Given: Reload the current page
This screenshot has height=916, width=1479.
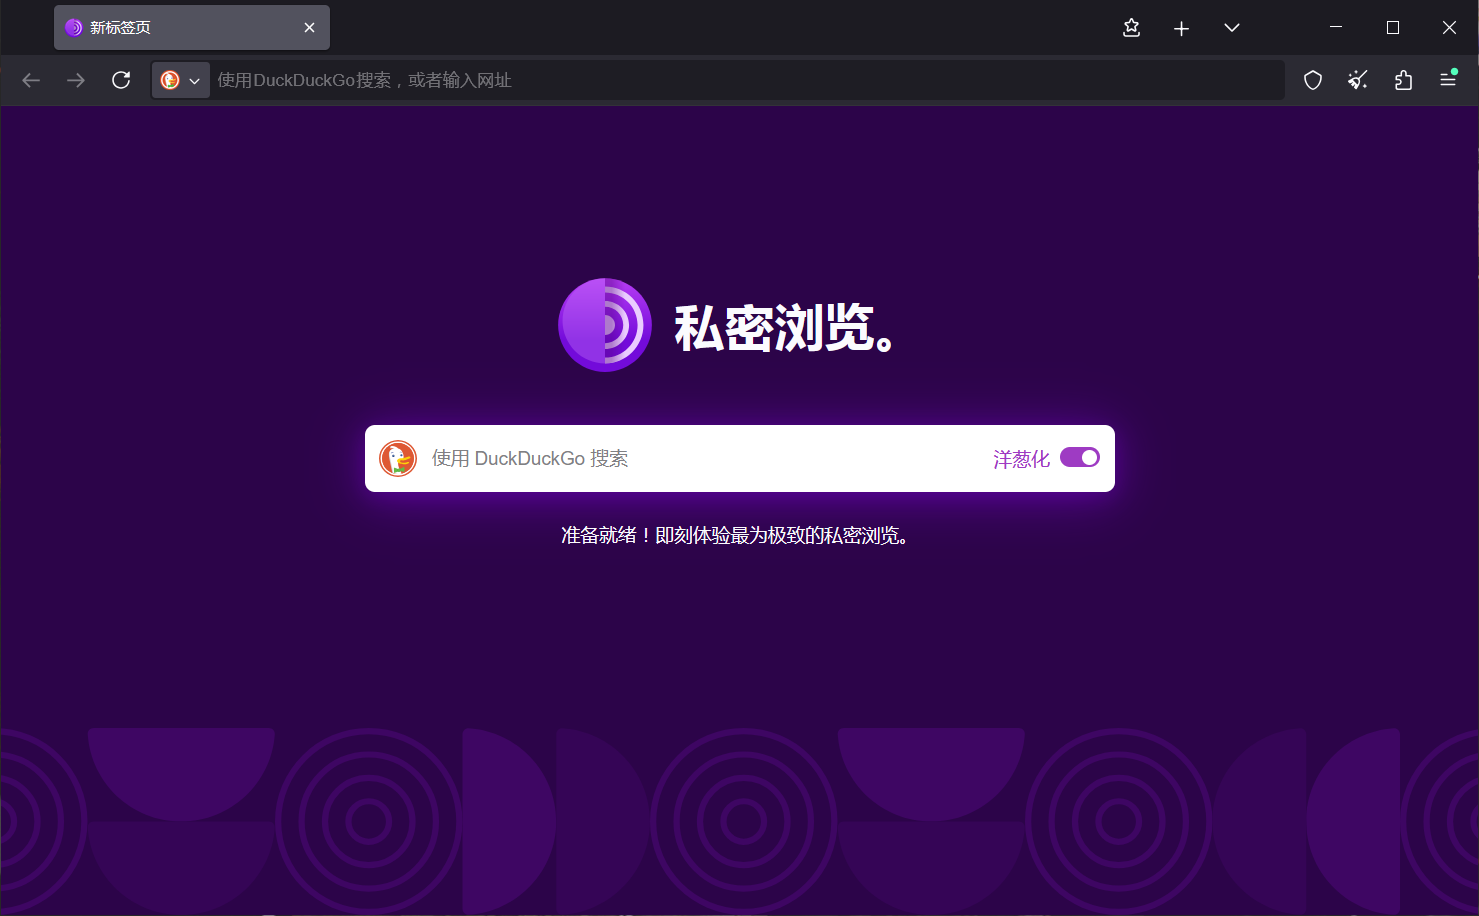Looking at the screenshot, I should coord(121,80).
